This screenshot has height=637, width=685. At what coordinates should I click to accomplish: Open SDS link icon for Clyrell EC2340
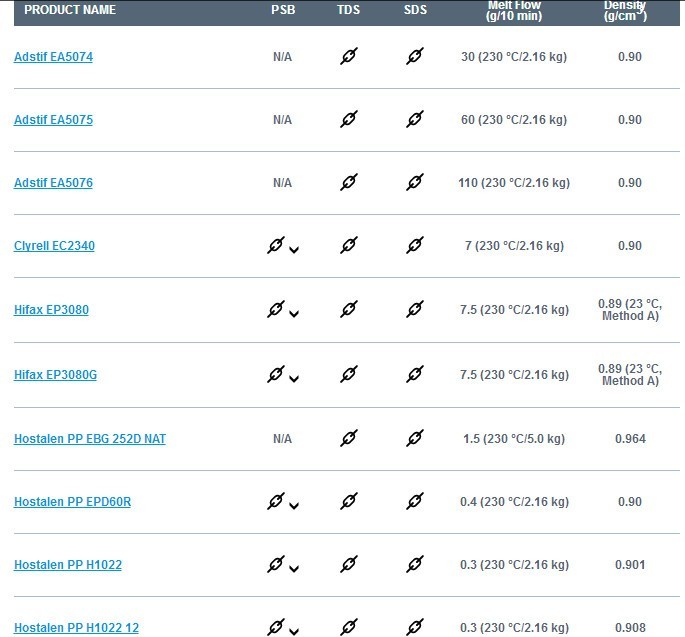point(415,246)
